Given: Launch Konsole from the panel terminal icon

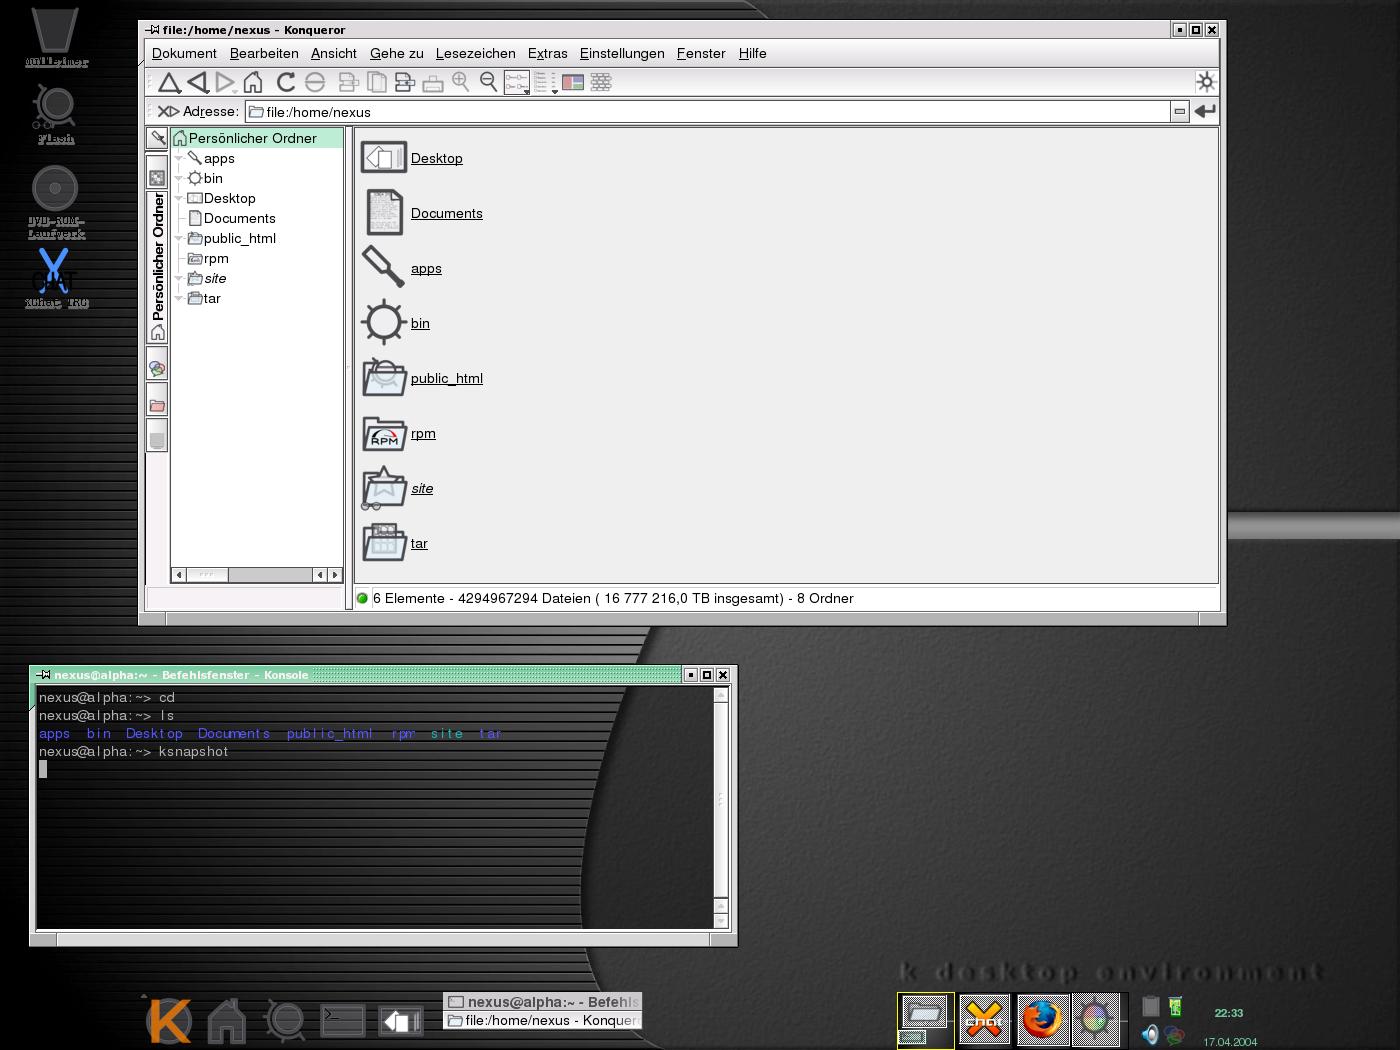Looking at the screenshot, I should tap(343, 1019).
